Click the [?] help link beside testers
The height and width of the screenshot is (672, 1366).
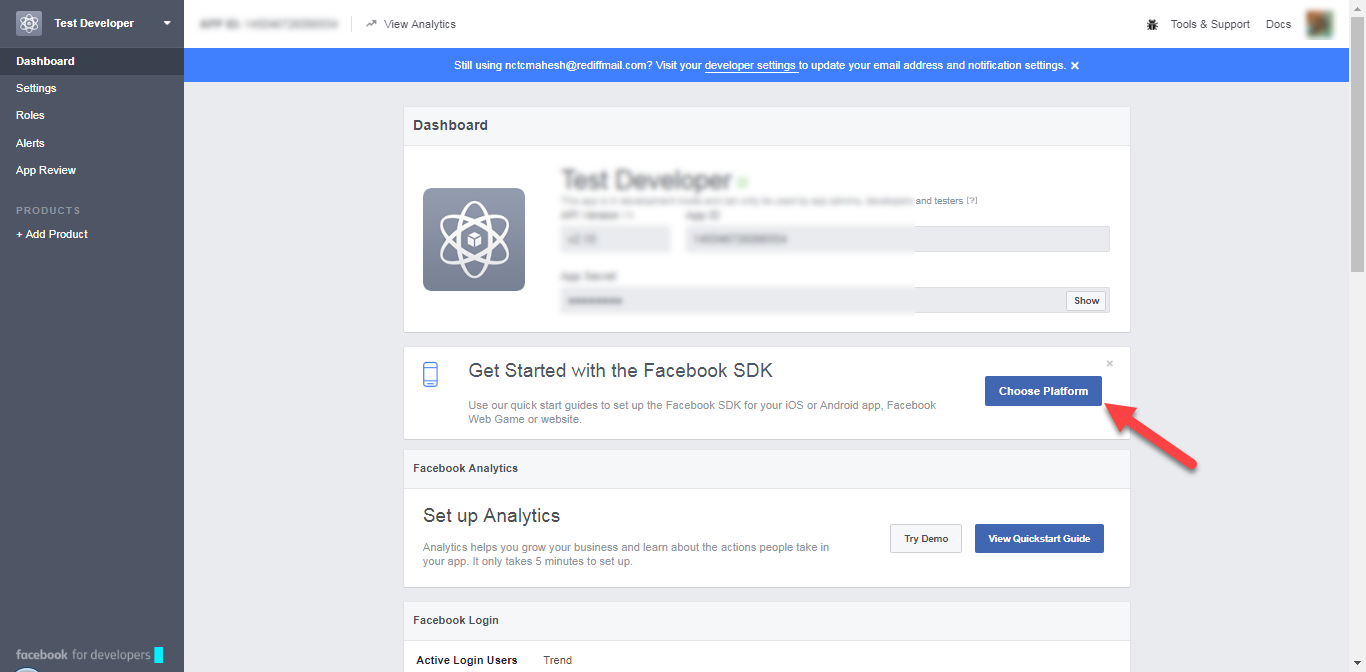click(972, 200)
